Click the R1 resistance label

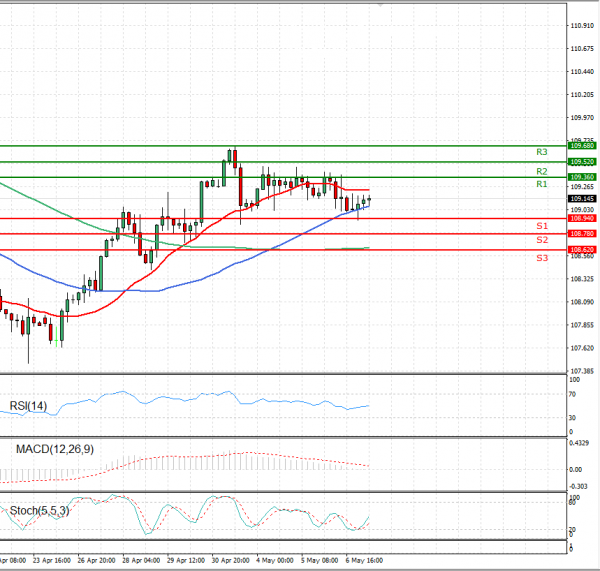(541, 184)
